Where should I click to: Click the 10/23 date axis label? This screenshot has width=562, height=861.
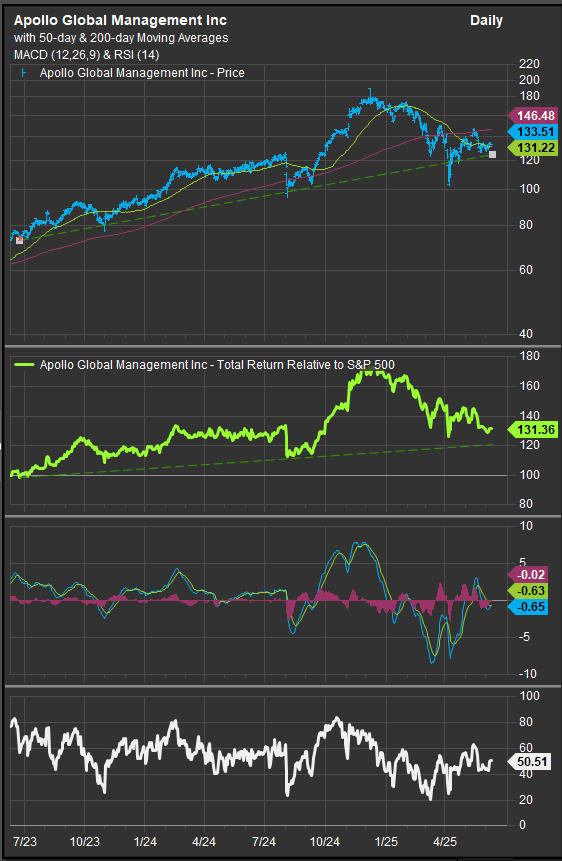85,841
